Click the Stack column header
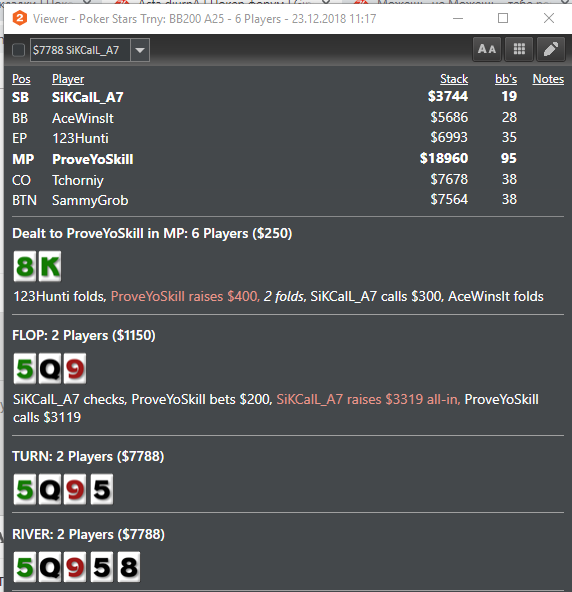Viewport: 572px width, 592px height. [x=454, y=79]
